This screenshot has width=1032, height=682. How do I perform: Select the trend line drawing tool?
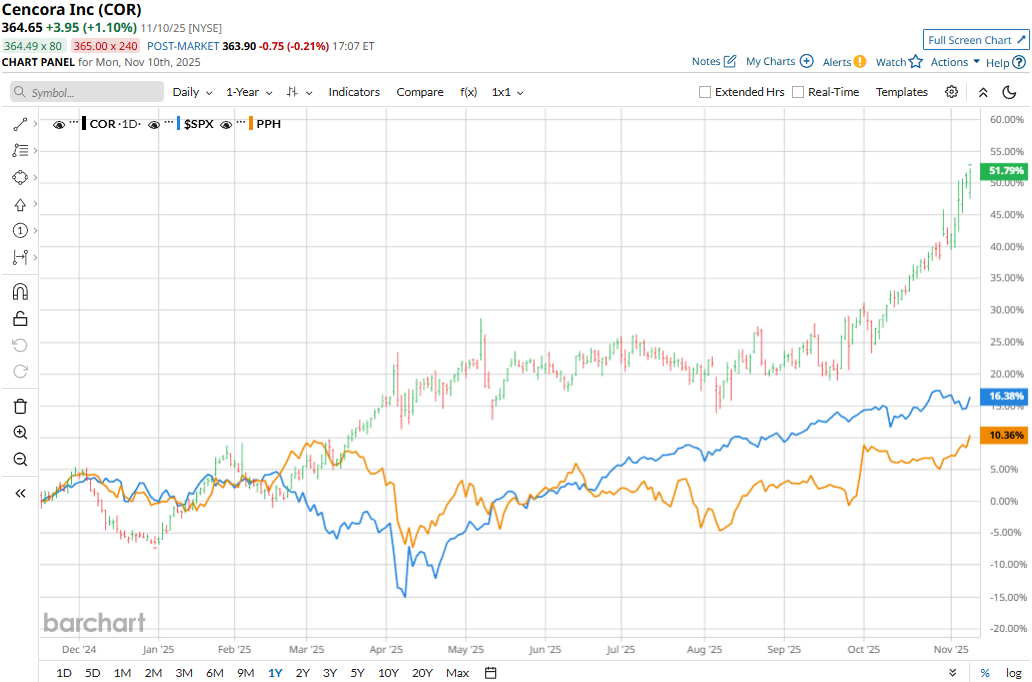pyautogui.click(x=20, y=124)
